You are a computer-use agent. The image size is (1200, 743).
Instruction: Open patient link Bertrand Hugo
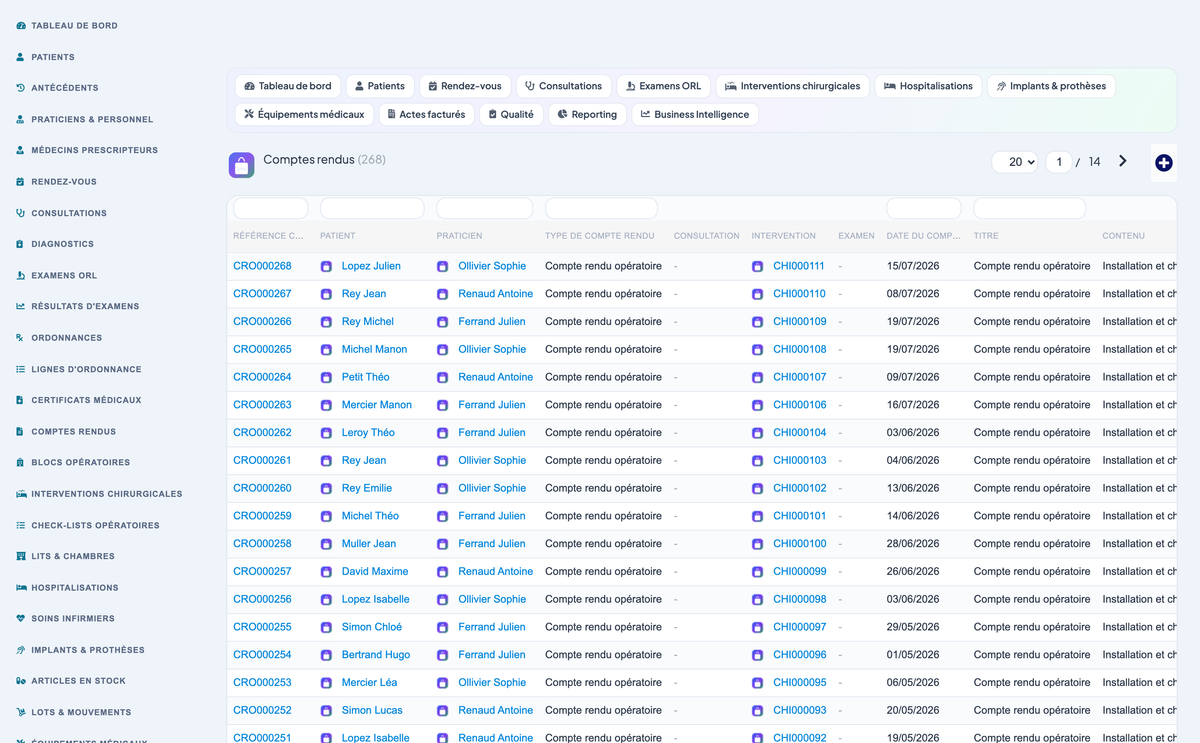tap(376, 655)
